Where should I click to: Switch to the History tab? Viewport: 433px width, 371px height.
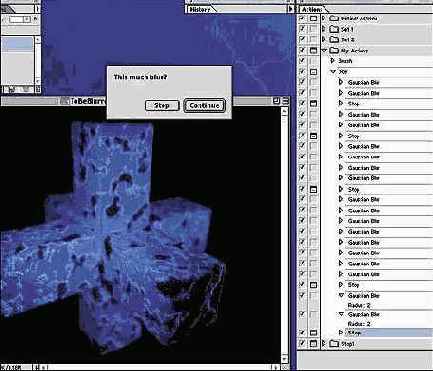click(200, 10)
